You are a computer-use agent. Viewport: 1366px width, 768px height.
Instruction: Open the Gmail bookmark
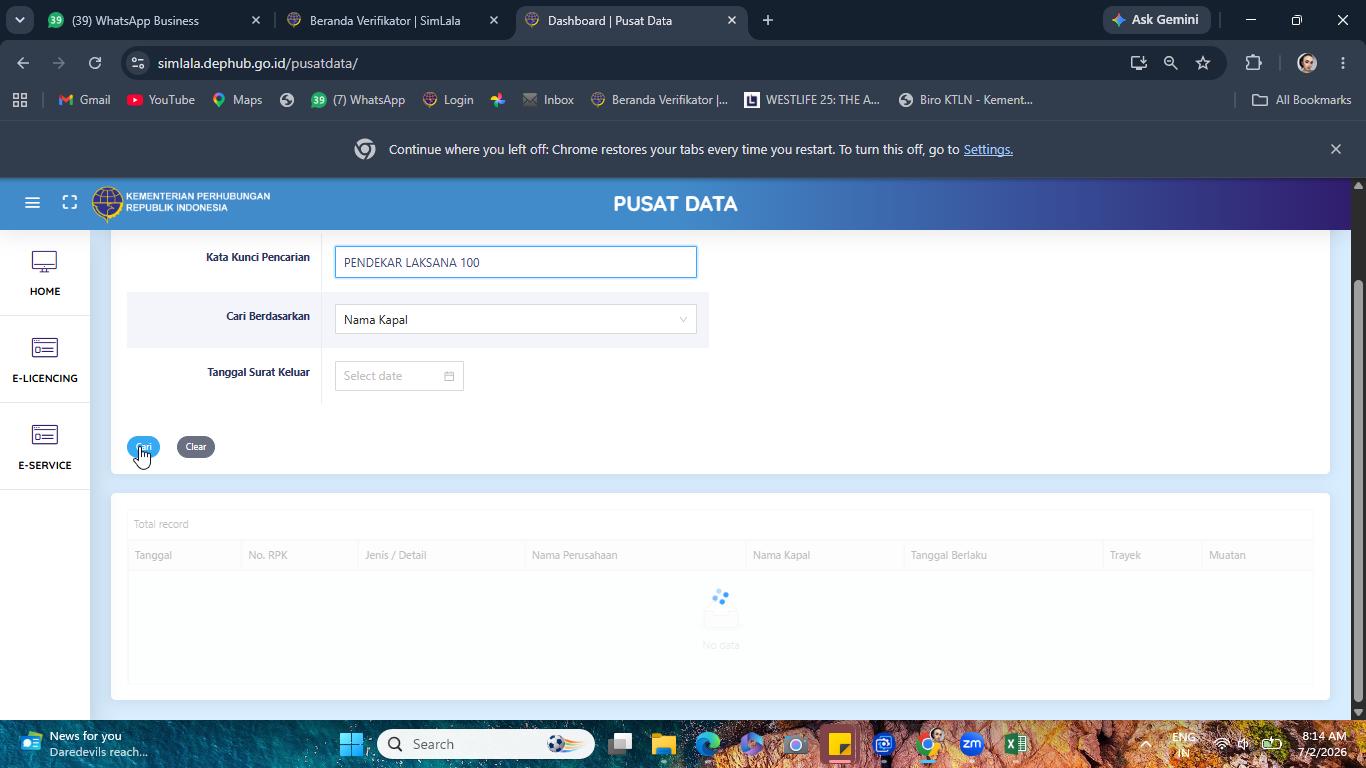[x=84, y=100]
